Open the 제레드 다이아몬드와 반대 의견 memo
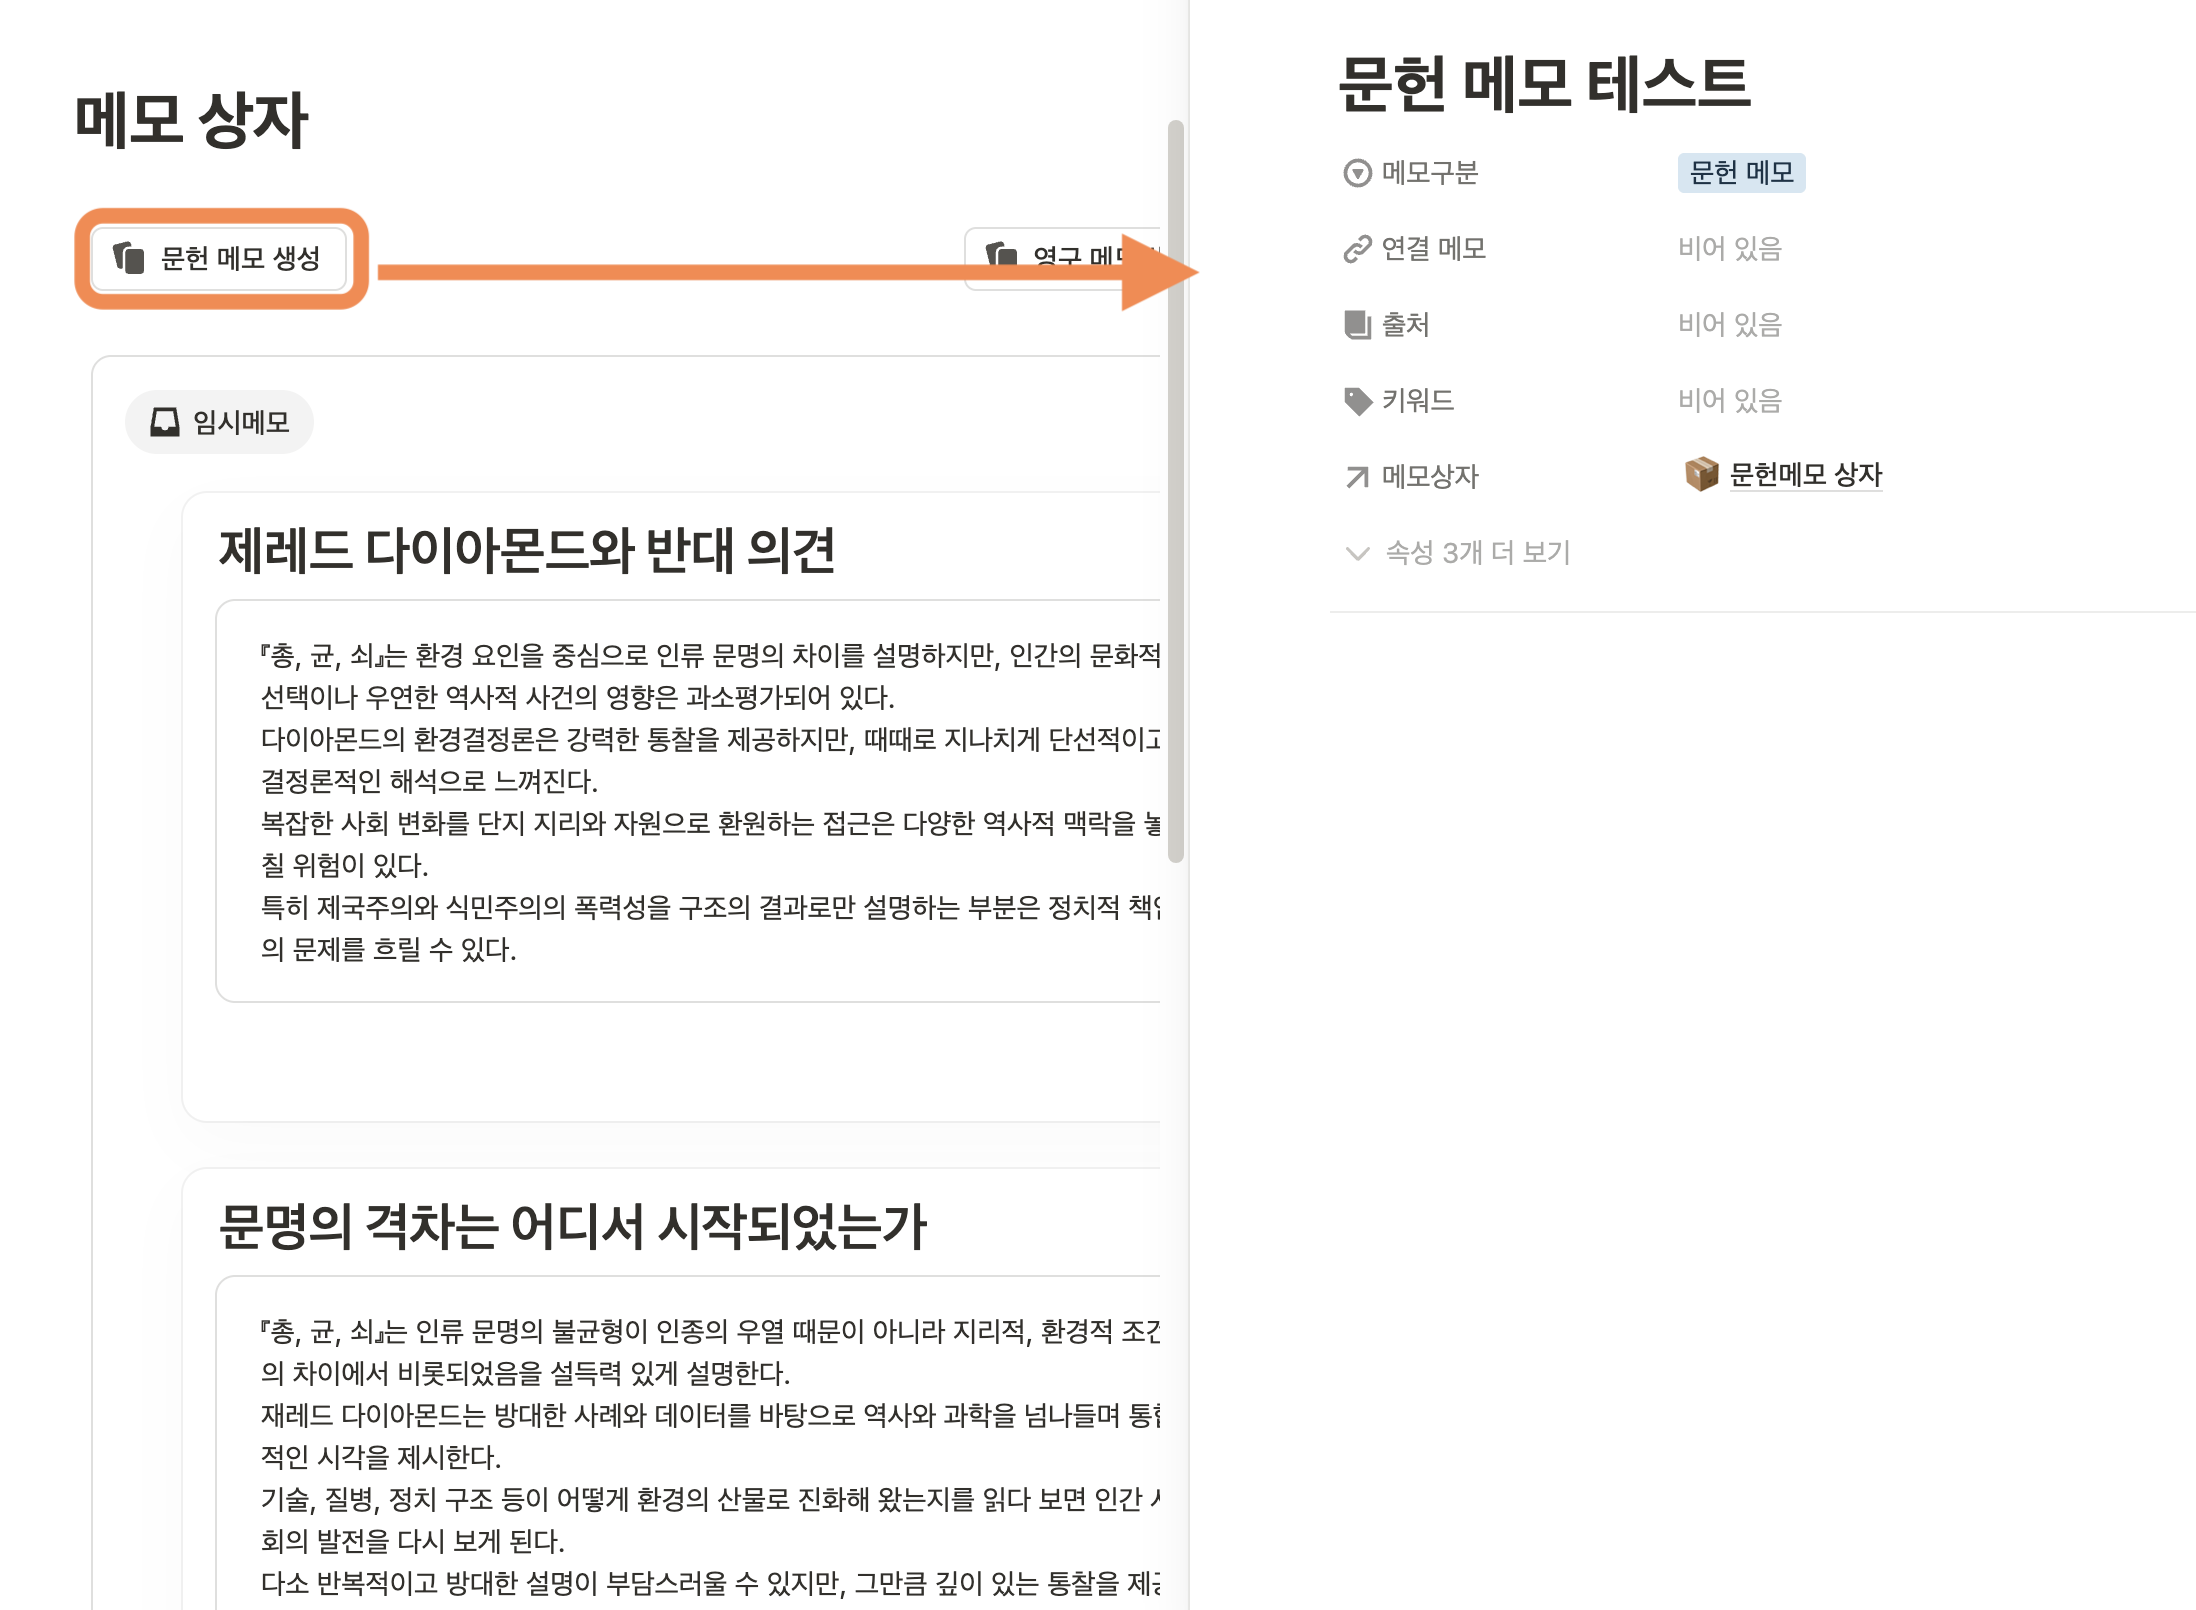This screenshot has width=2196, height=1610. (x=527, y=551)
